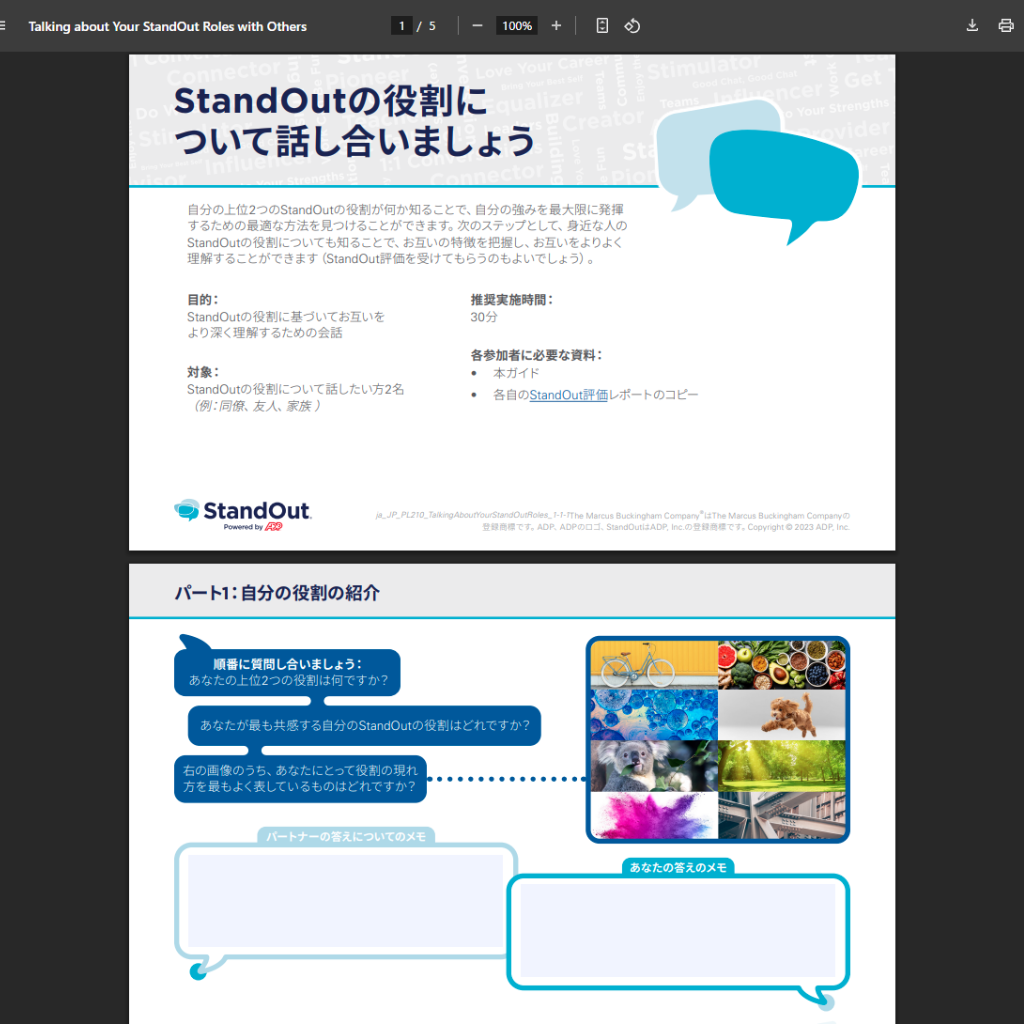1024x1024 pixels.
Task: Click the StandOut logo on page one
Action: [242, 515]
